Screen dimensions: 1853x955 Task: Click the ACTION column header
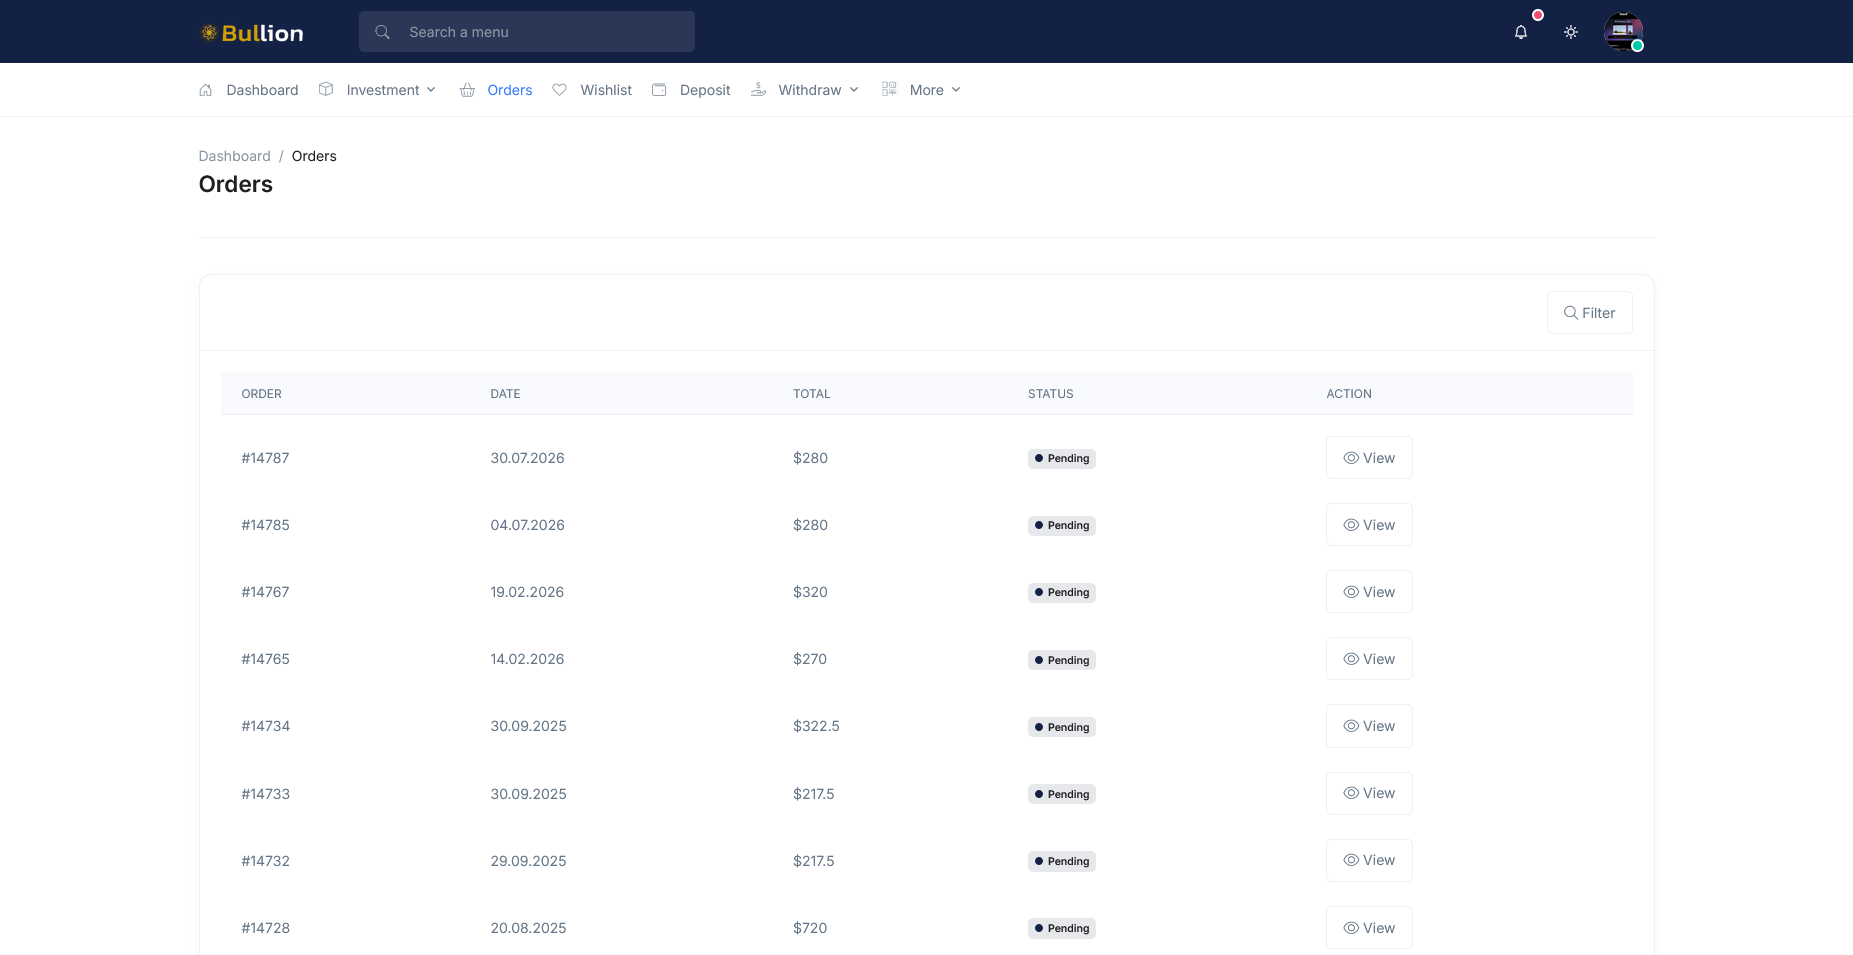coord(1348,394)
